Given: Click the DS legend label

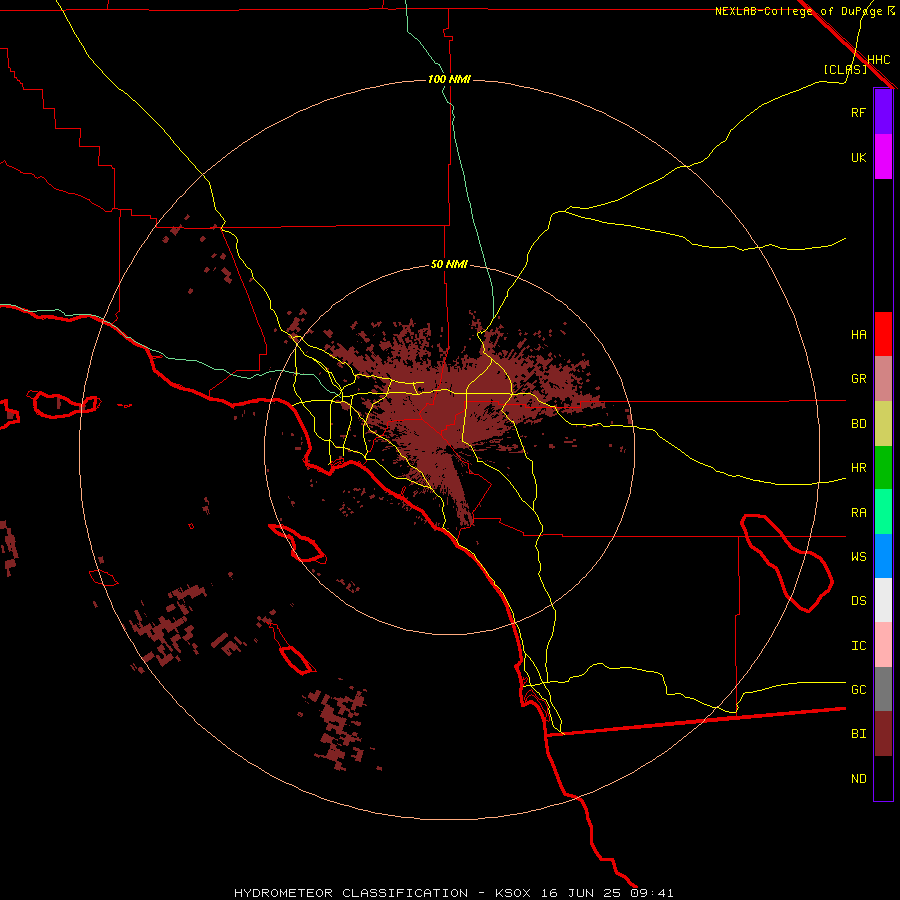Looking at the screenshot, I should [858, 601].
